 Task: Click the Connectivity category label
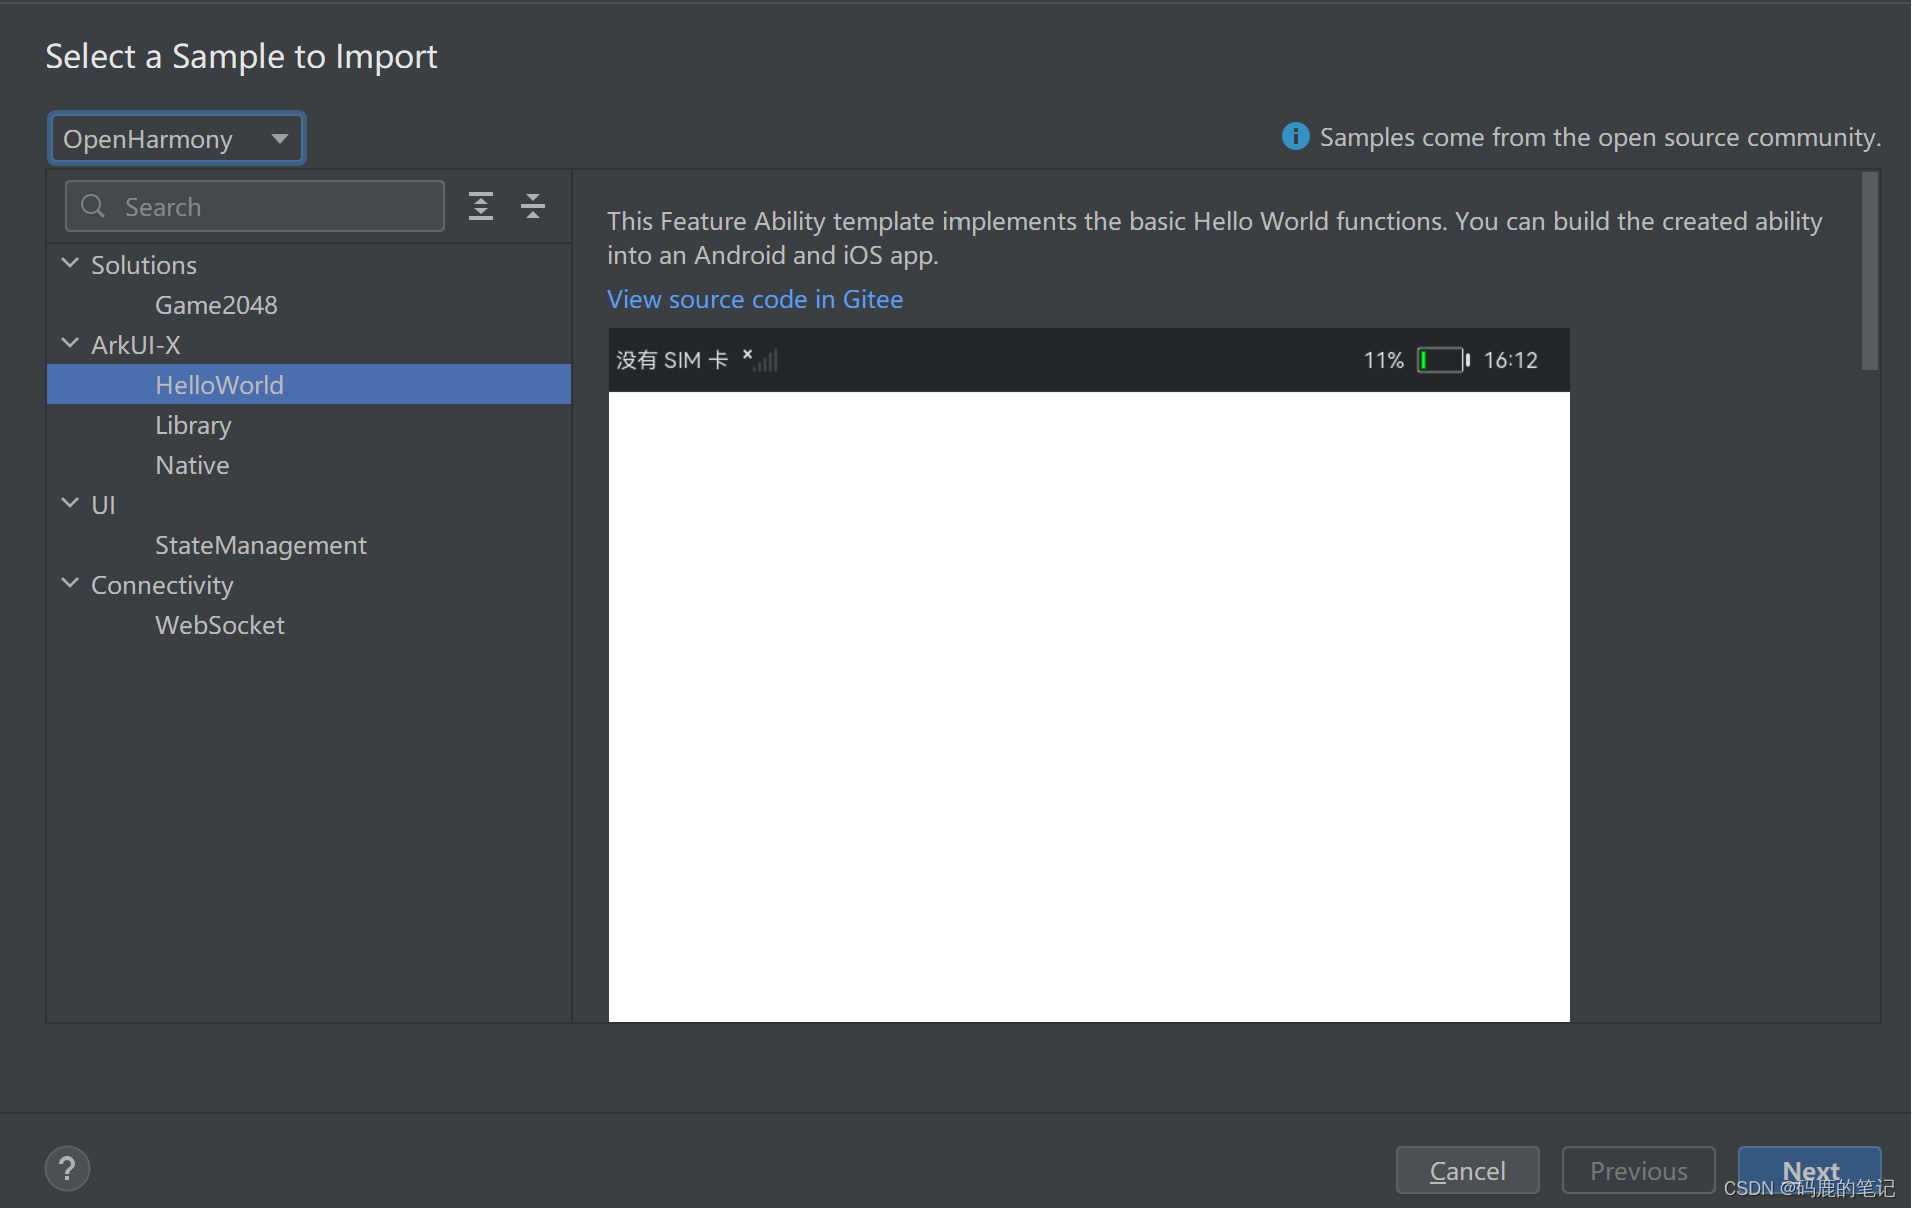click(162, 585)
